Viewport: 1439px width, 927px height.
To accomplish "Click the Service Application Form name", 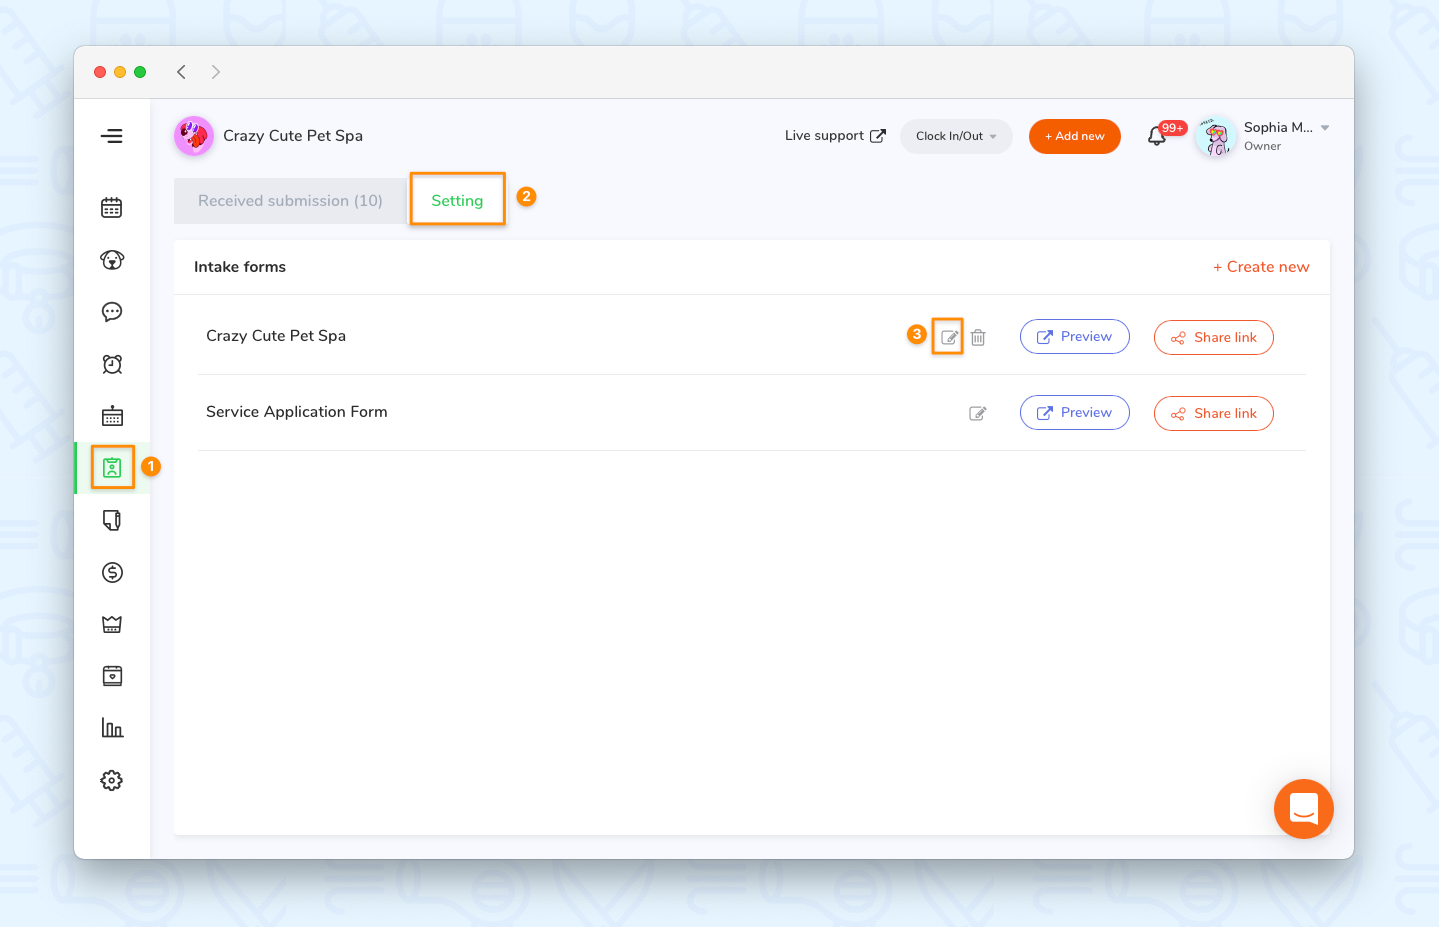I will click(x=297, y=412).
